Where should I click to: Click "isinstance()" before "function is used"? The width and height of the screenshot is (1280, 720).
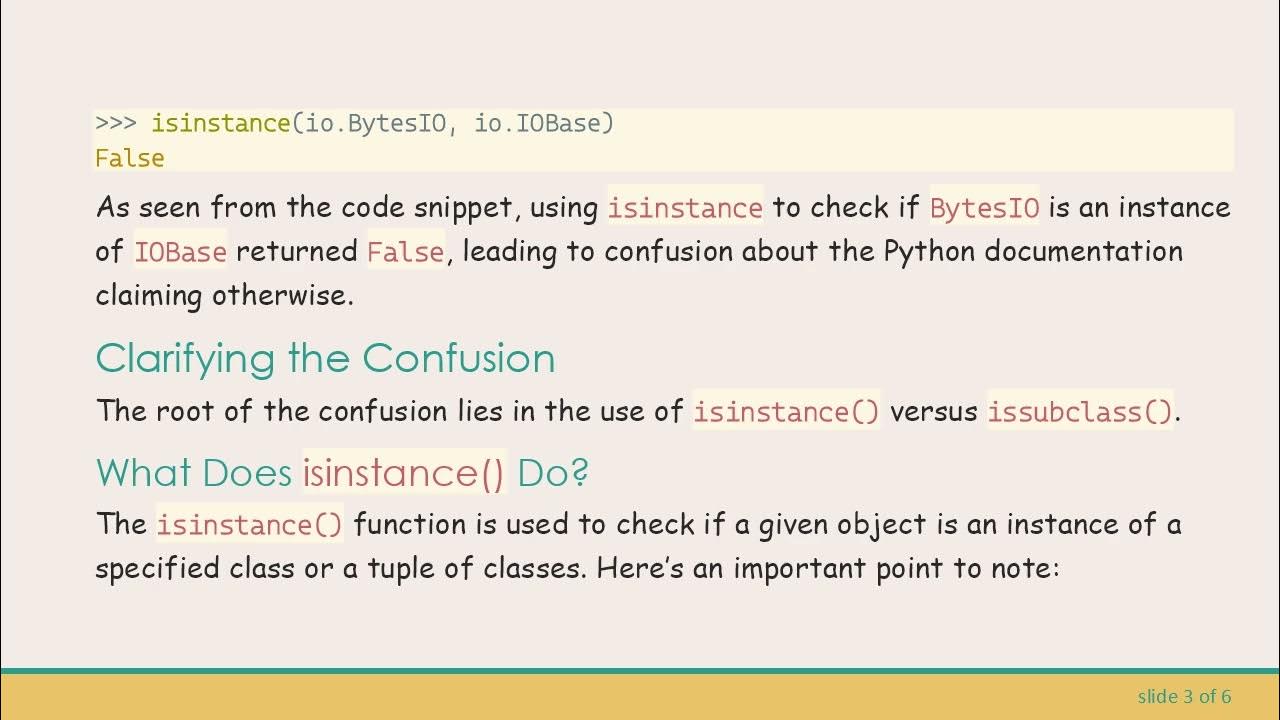point(249,524)
